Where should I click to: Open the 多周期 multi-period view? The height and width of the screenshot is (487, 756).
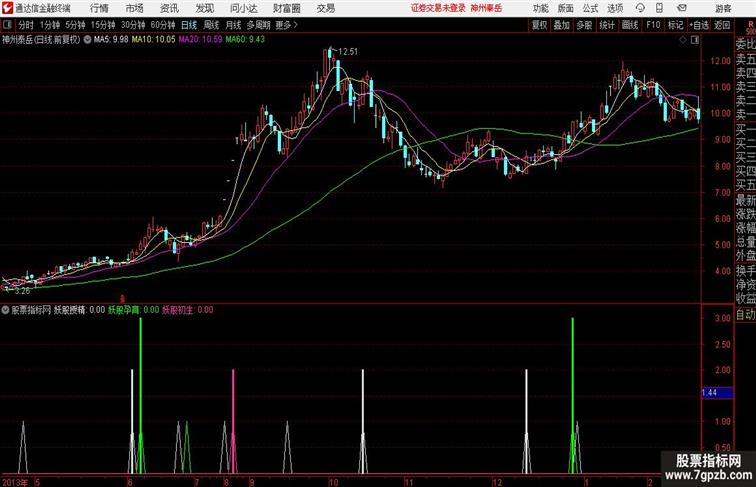259,25
